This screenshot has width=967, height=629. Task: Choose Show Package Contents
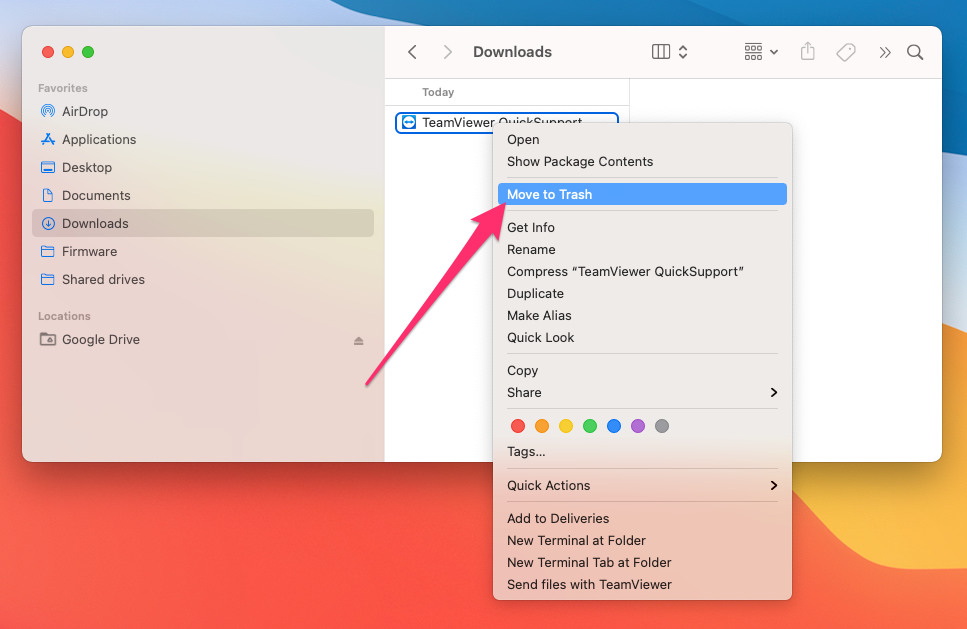[642, 162]
